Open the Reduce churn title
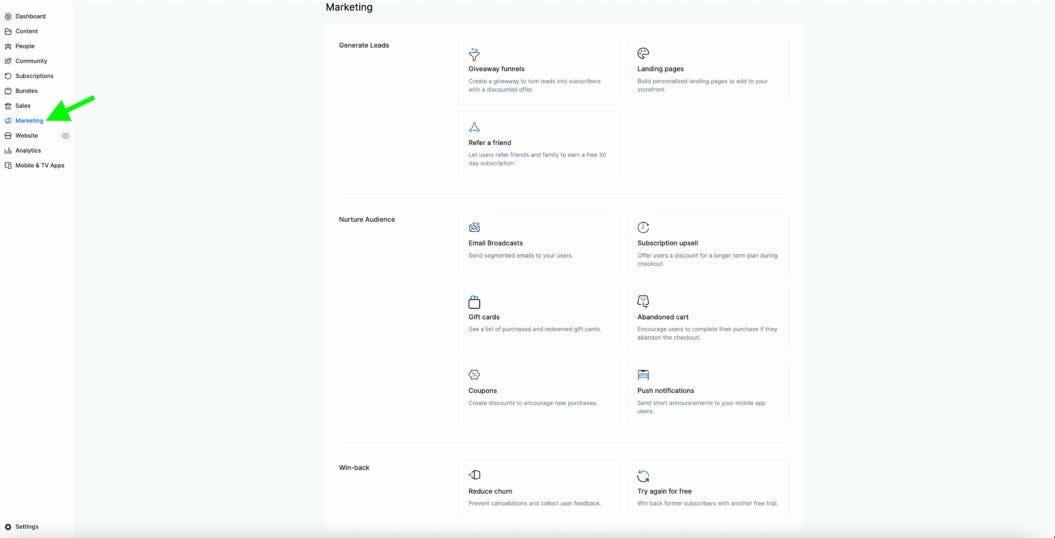 coord(490,491)
